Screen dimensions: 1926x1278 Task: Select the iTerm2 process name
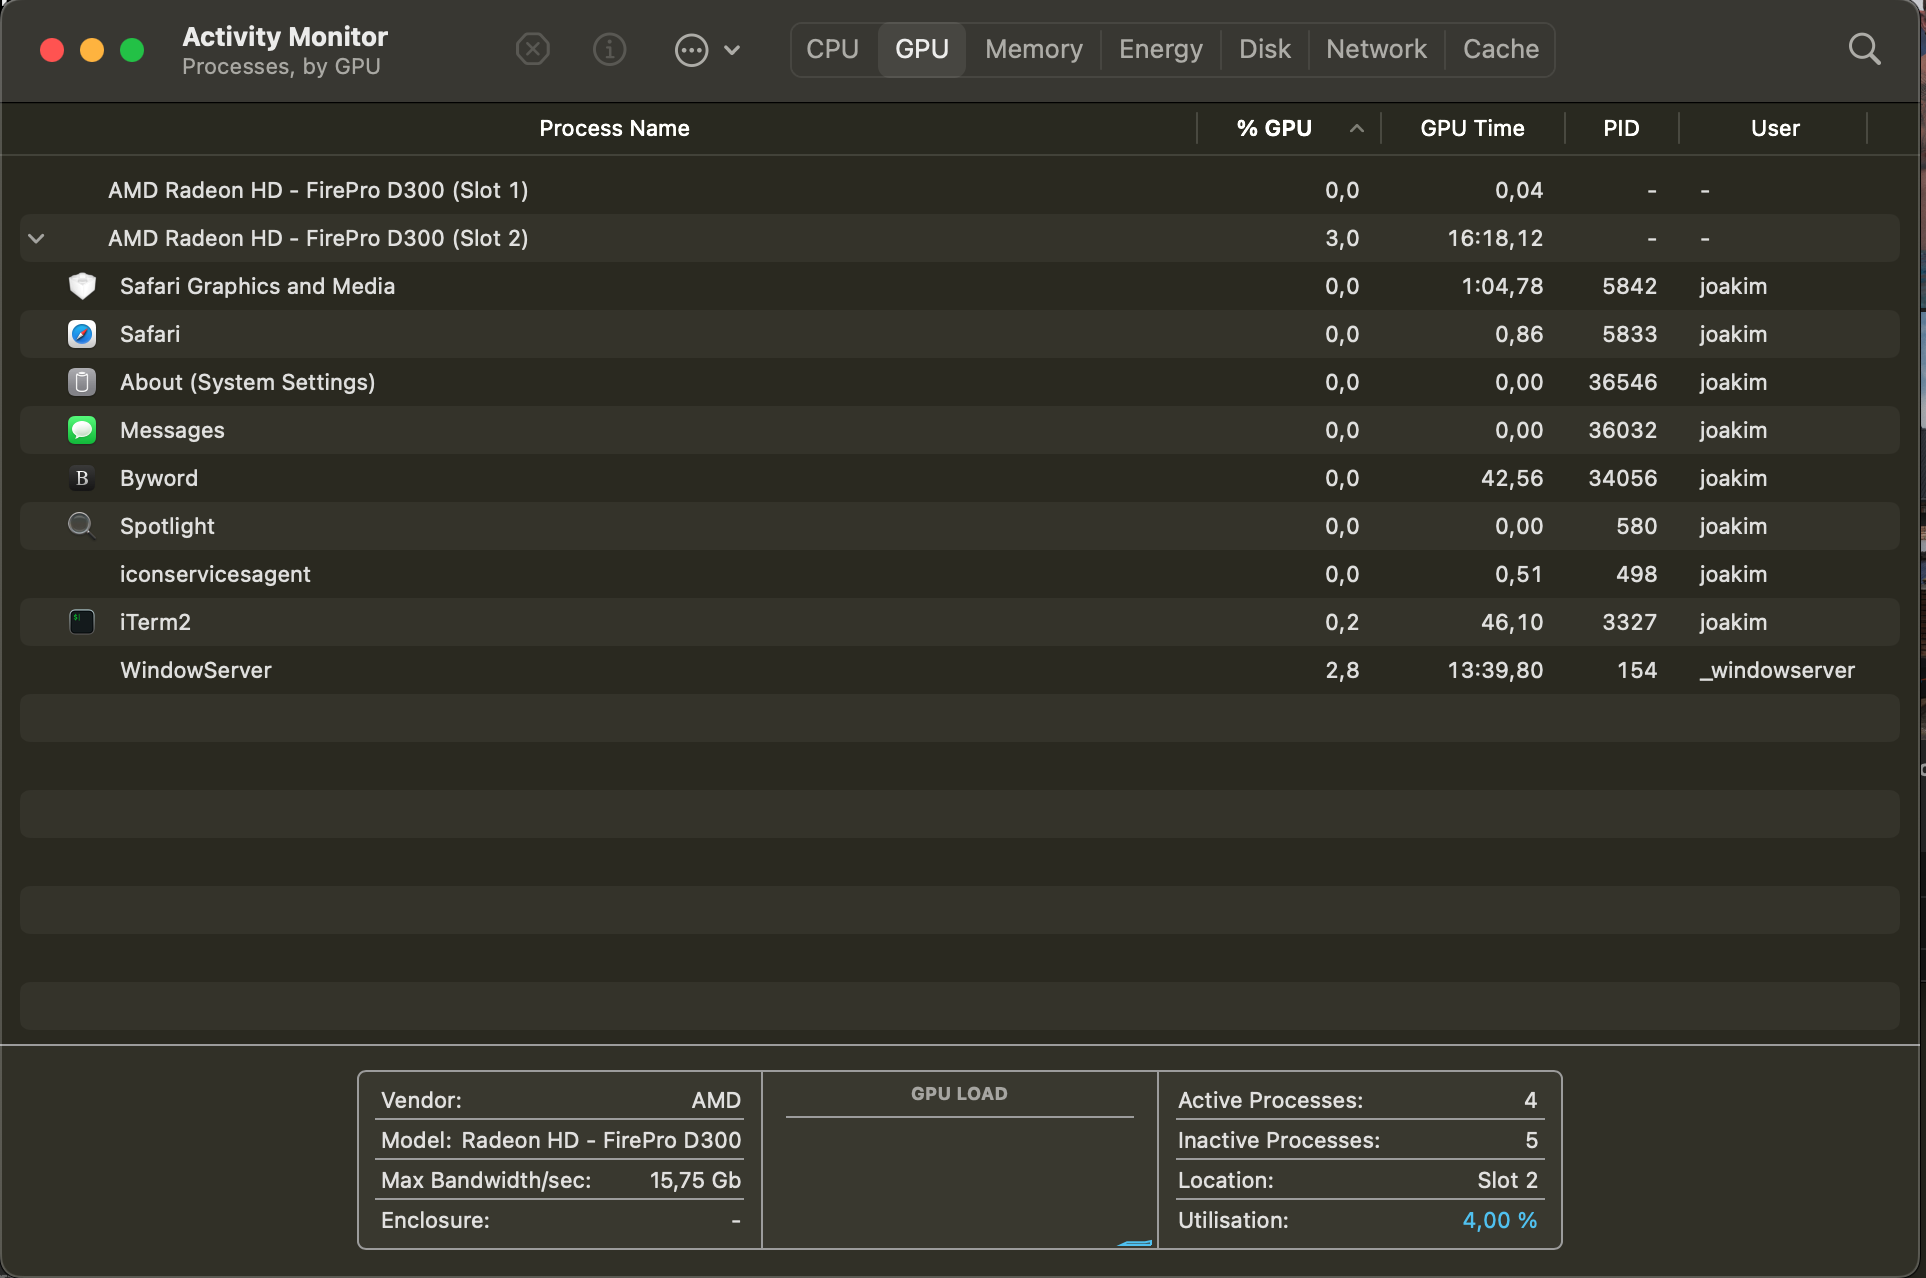pyautogui.click(x=155, y=622)
